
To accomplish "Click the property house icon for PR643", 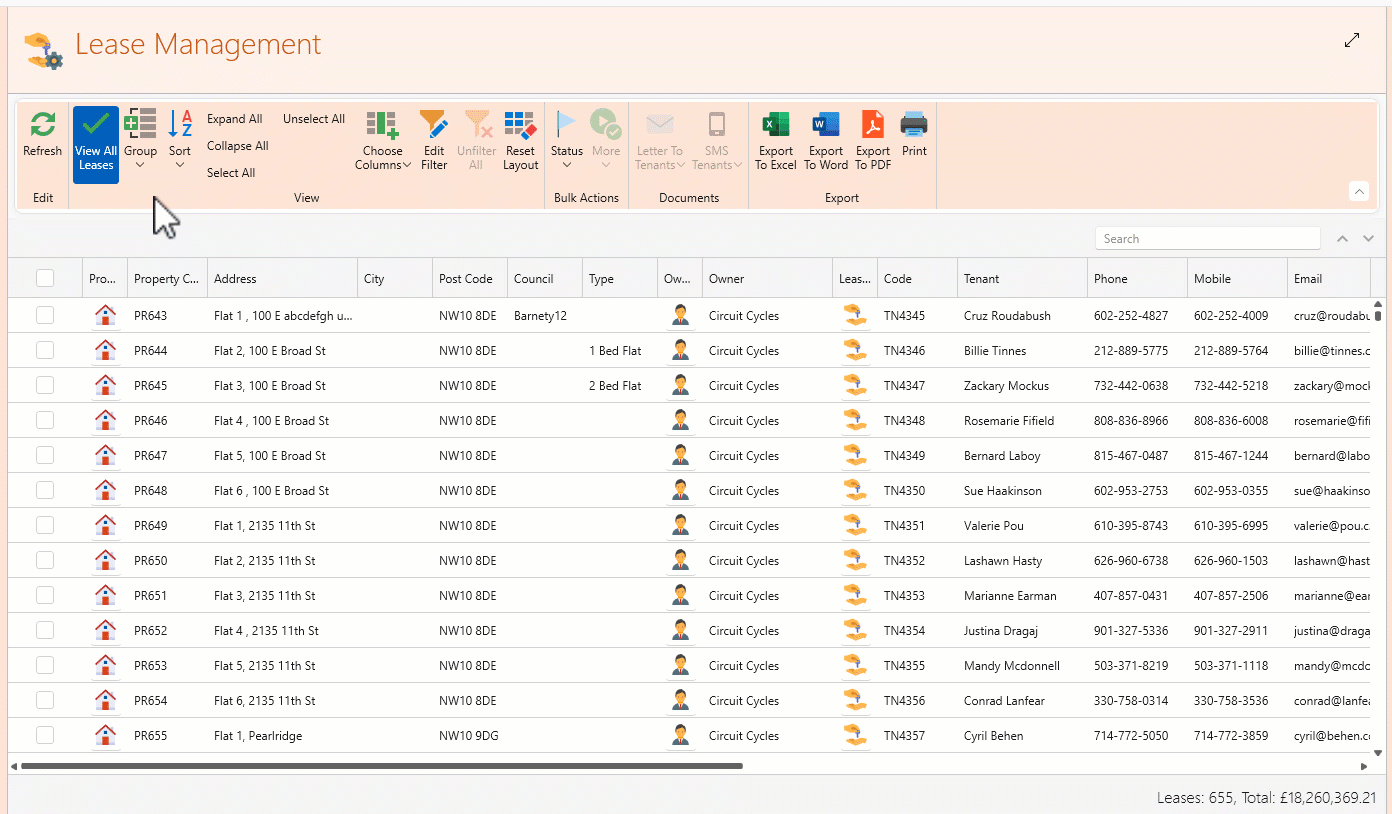I will click(x=105, y=316).
